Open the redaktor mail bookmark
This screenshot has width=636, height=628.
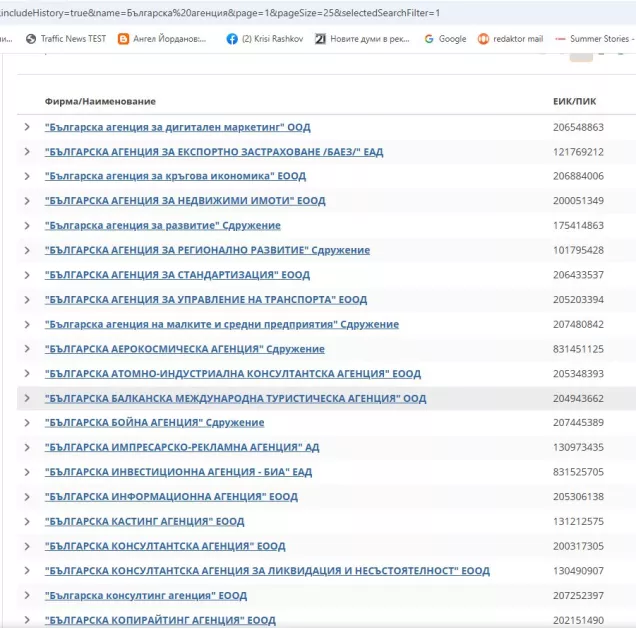(484, 39)
